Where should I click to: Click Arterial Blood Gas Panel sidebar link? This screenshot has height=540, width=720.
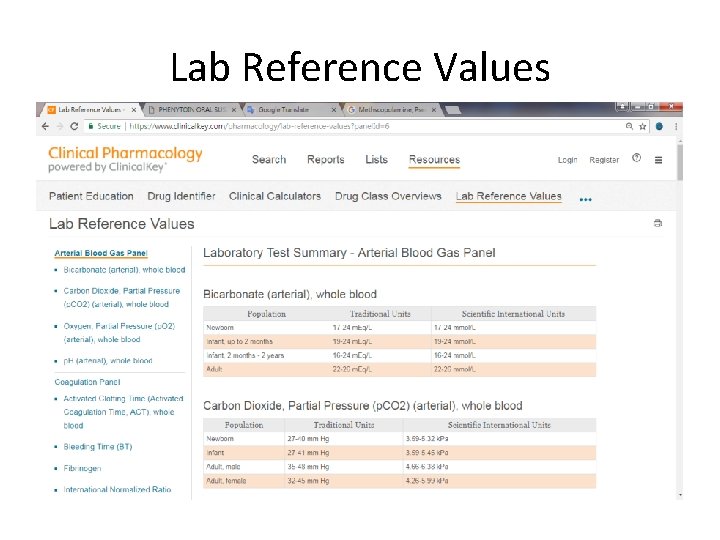(x=101, y=253)
